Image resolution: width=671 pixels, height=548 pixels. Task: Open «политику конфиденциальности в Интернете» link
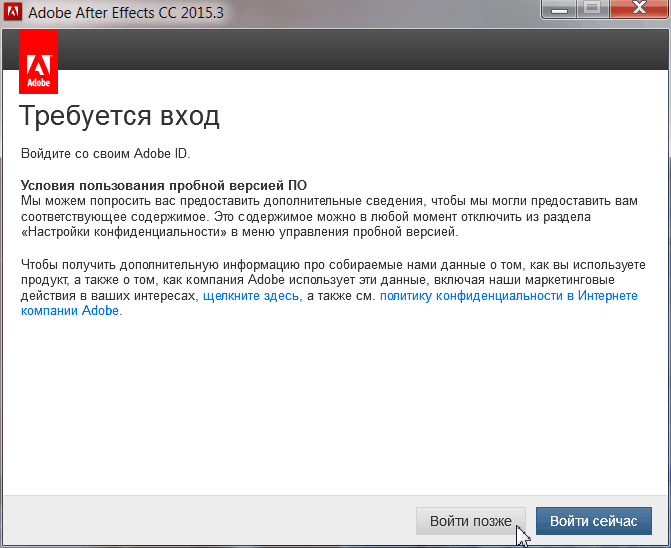click(x=508, y=297)
